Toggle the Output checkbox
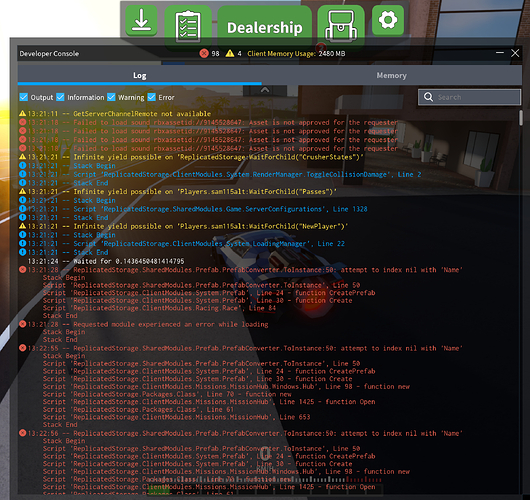The image size is (530, 500). pos(24,97)
